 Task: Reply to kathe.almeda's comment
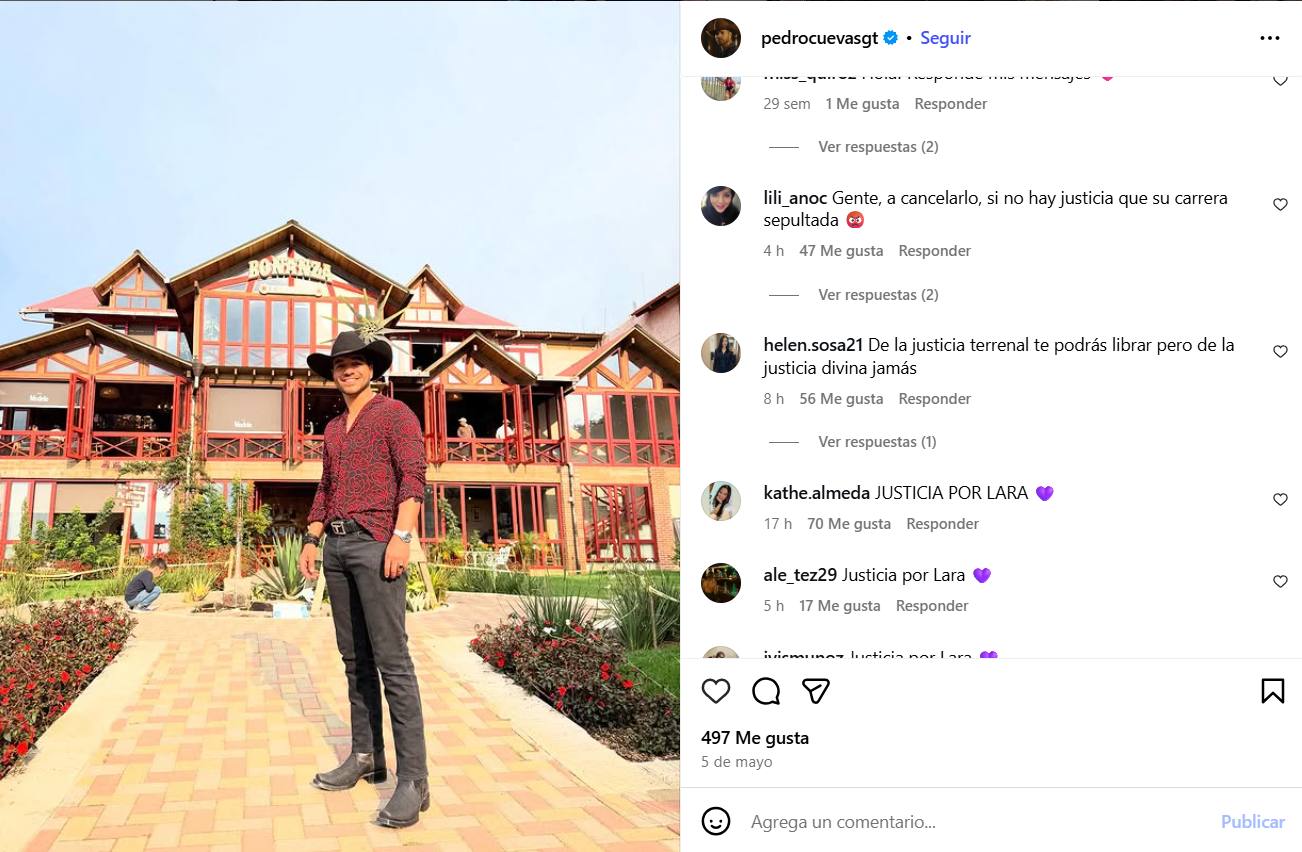pyautogui.click(x=942, y=524)
